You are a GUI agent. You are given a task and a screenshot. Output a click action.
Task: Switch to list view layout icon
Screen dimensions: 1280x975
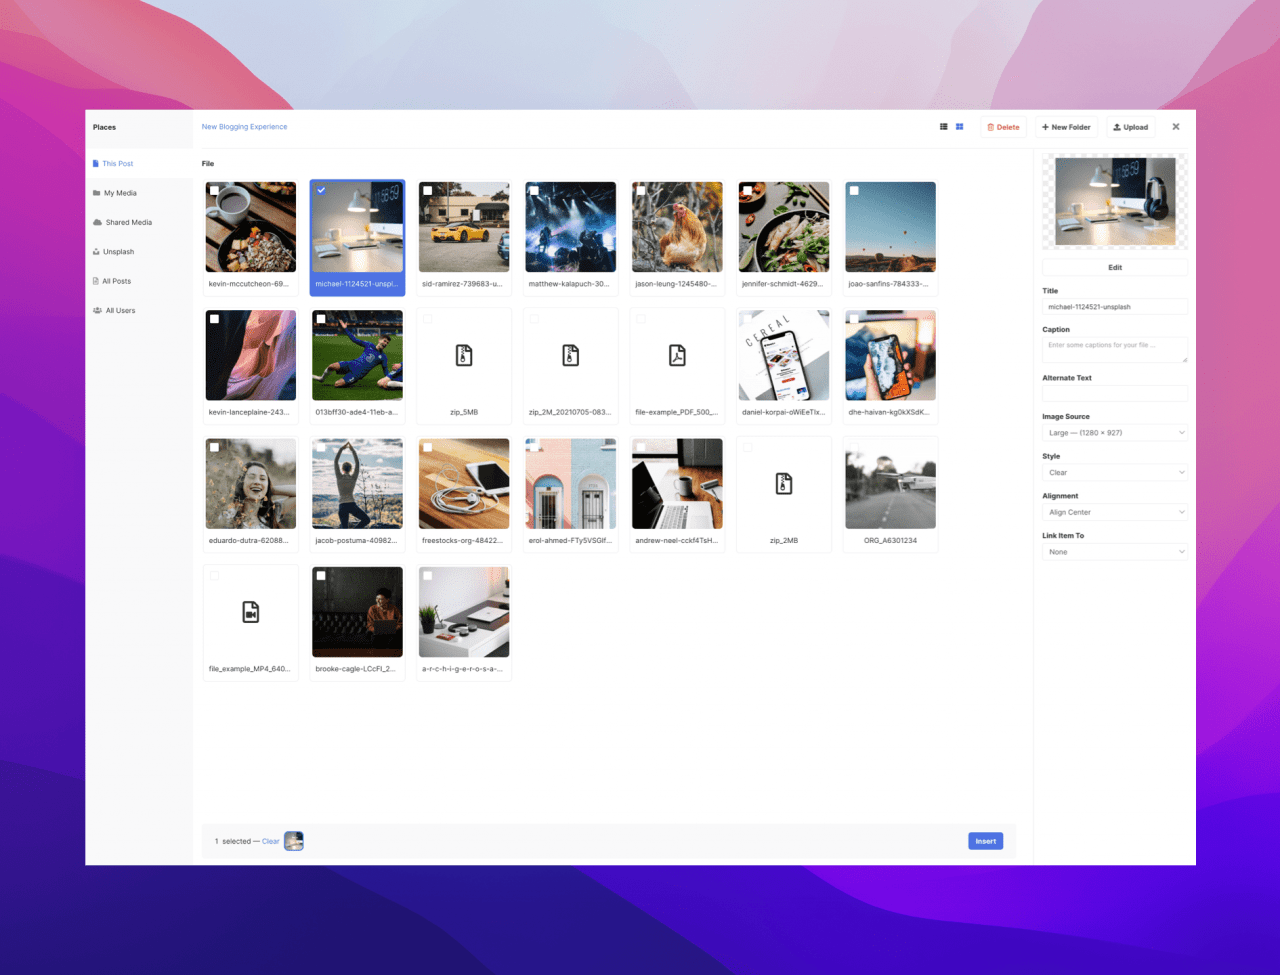click(943, 127)
